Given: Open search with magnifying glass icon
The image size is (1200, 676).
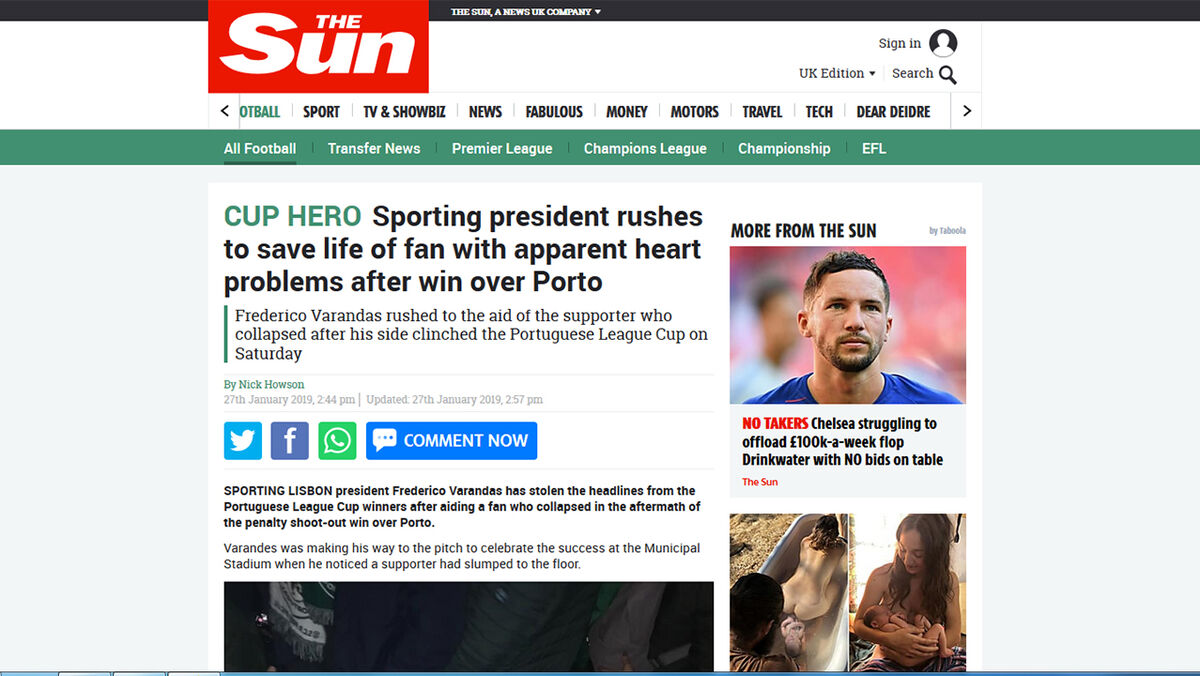Looking at the screenshot, I should (x=948, y=74).
